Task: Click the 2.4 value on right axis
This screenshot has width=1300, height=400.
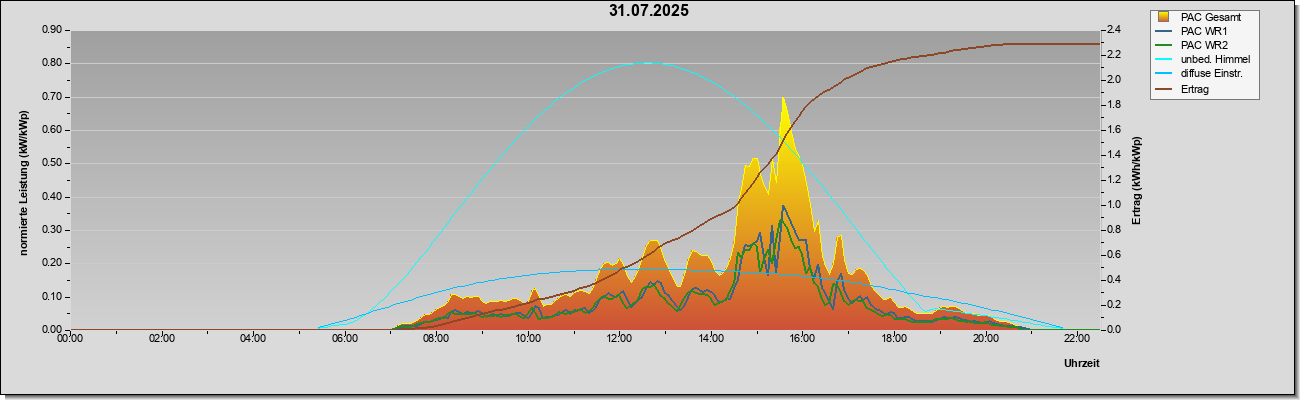Action: coord(1113,30)
